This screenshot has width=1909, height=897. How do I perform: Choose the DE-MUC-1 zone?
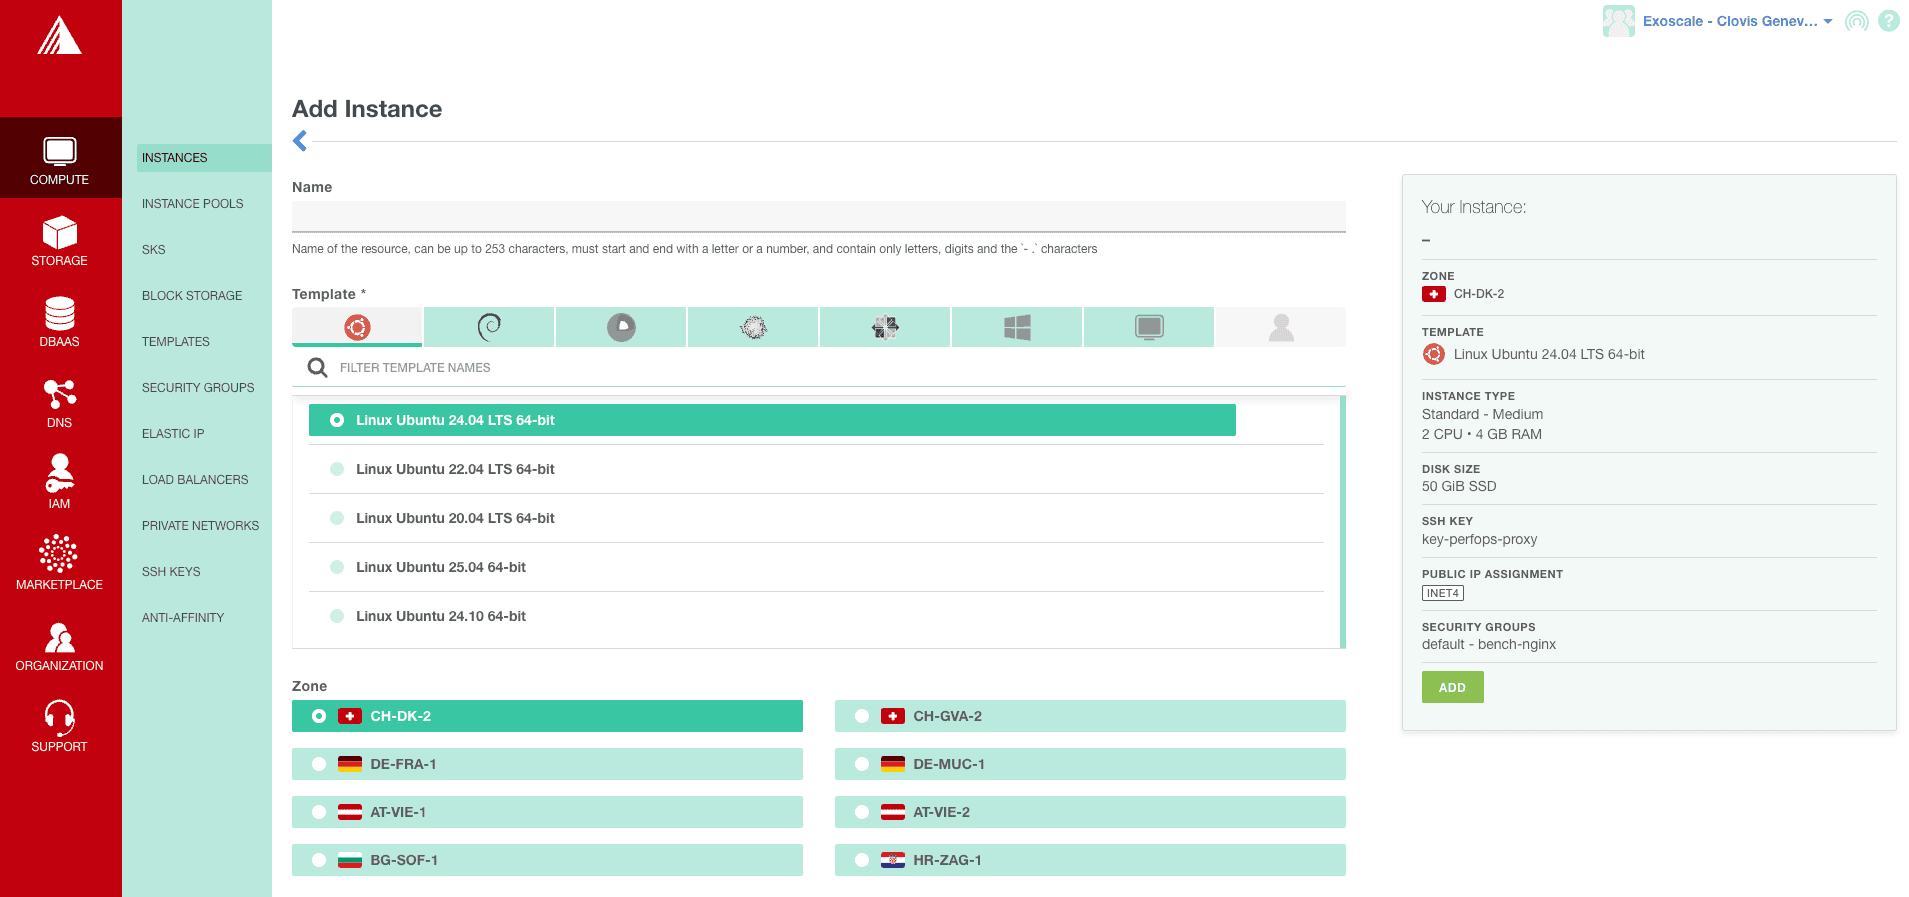(1090, 764)
